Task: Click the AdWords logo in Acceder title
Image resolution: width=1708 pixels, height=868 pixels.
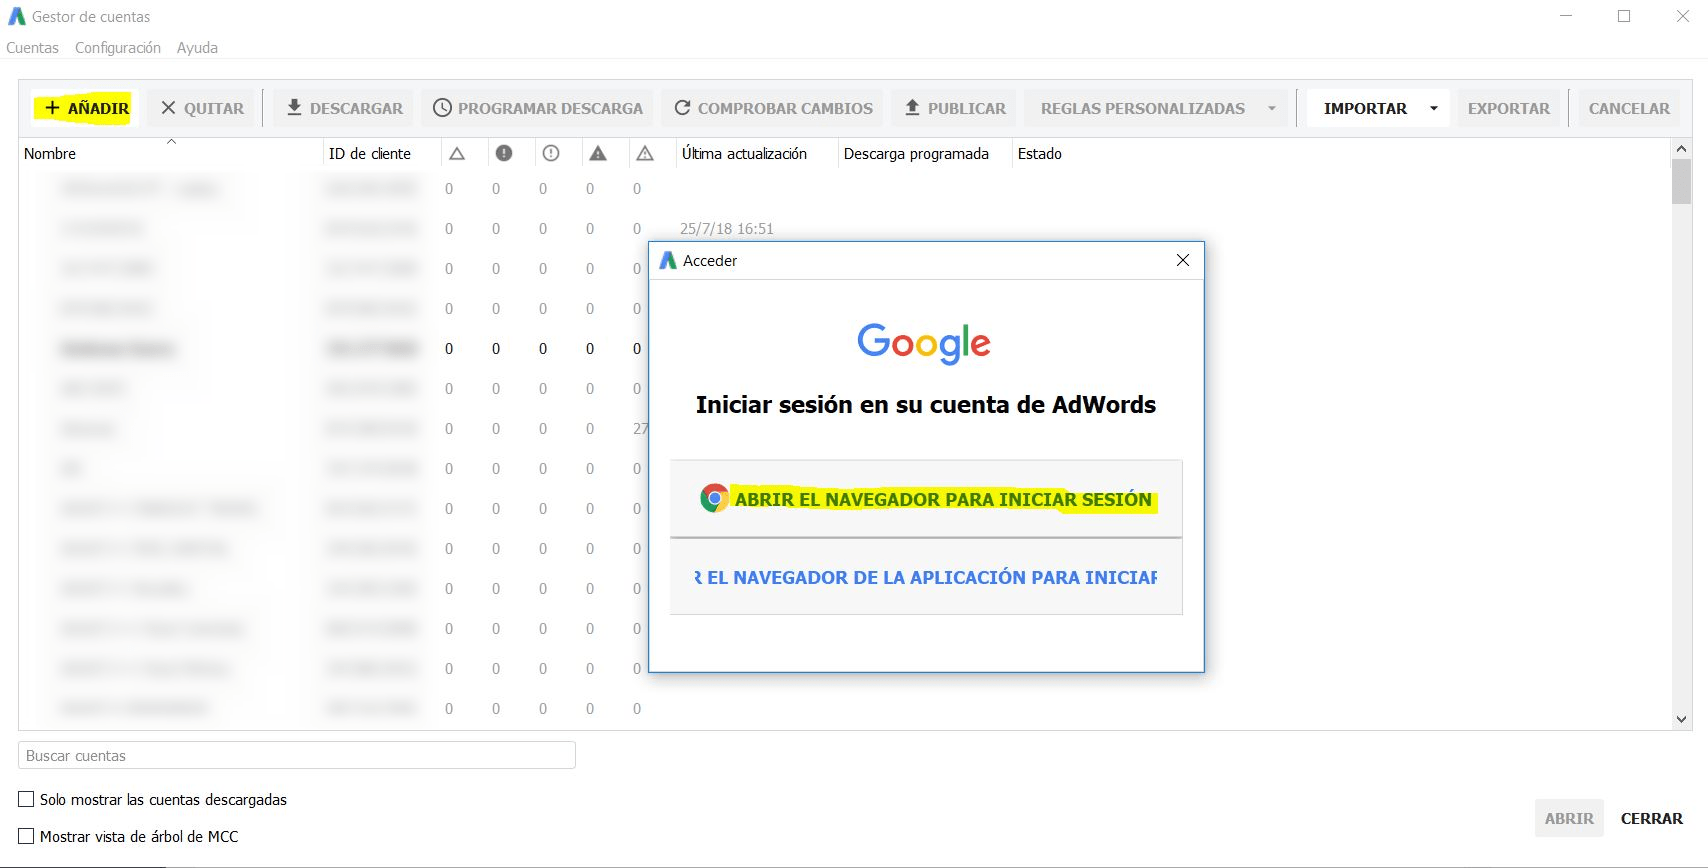Action: click(x=668, y=260)
